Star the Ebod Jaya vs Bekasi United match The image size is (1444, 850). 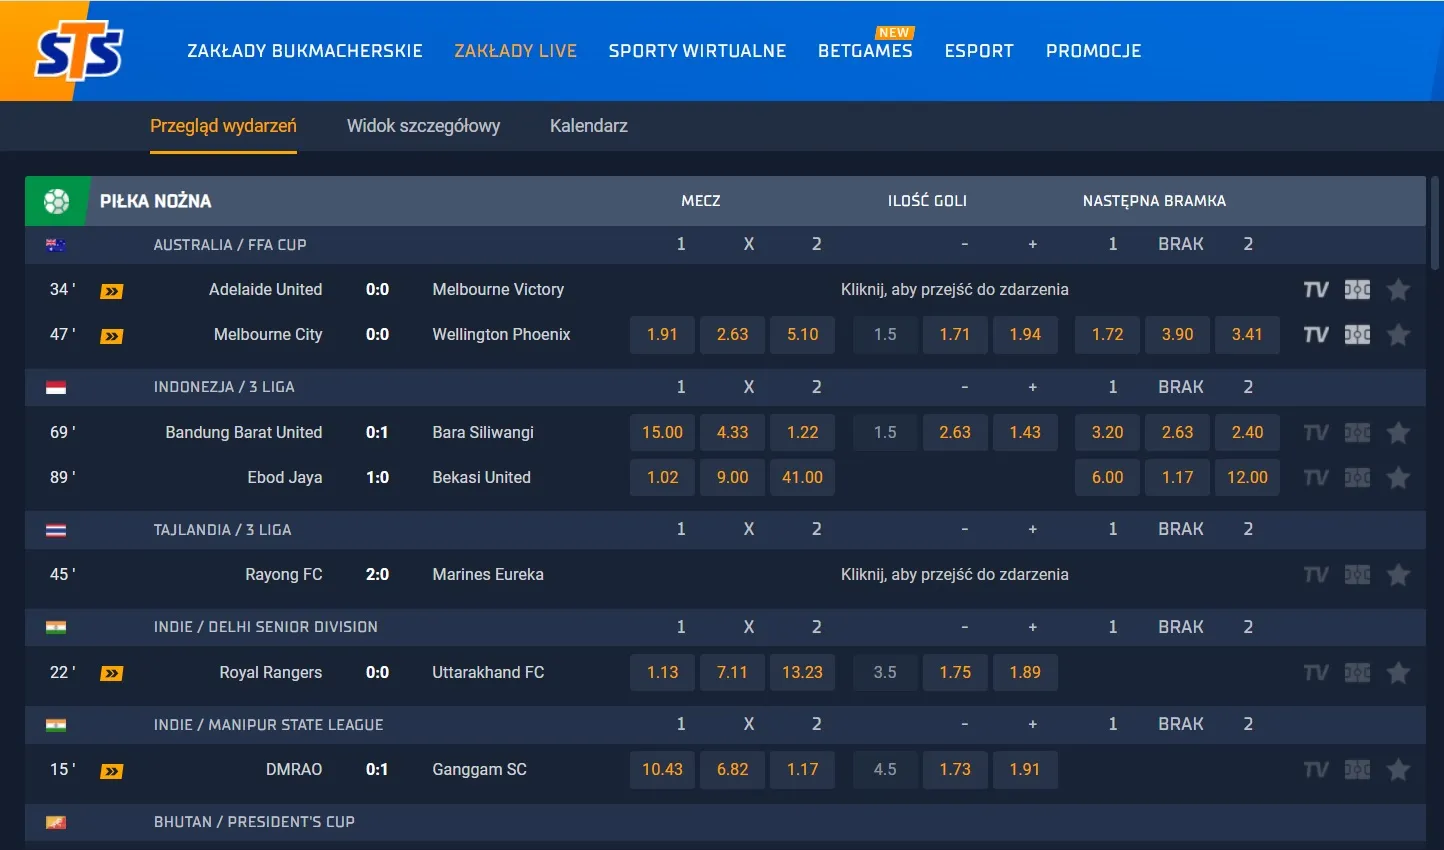(x=1398, y=477)
